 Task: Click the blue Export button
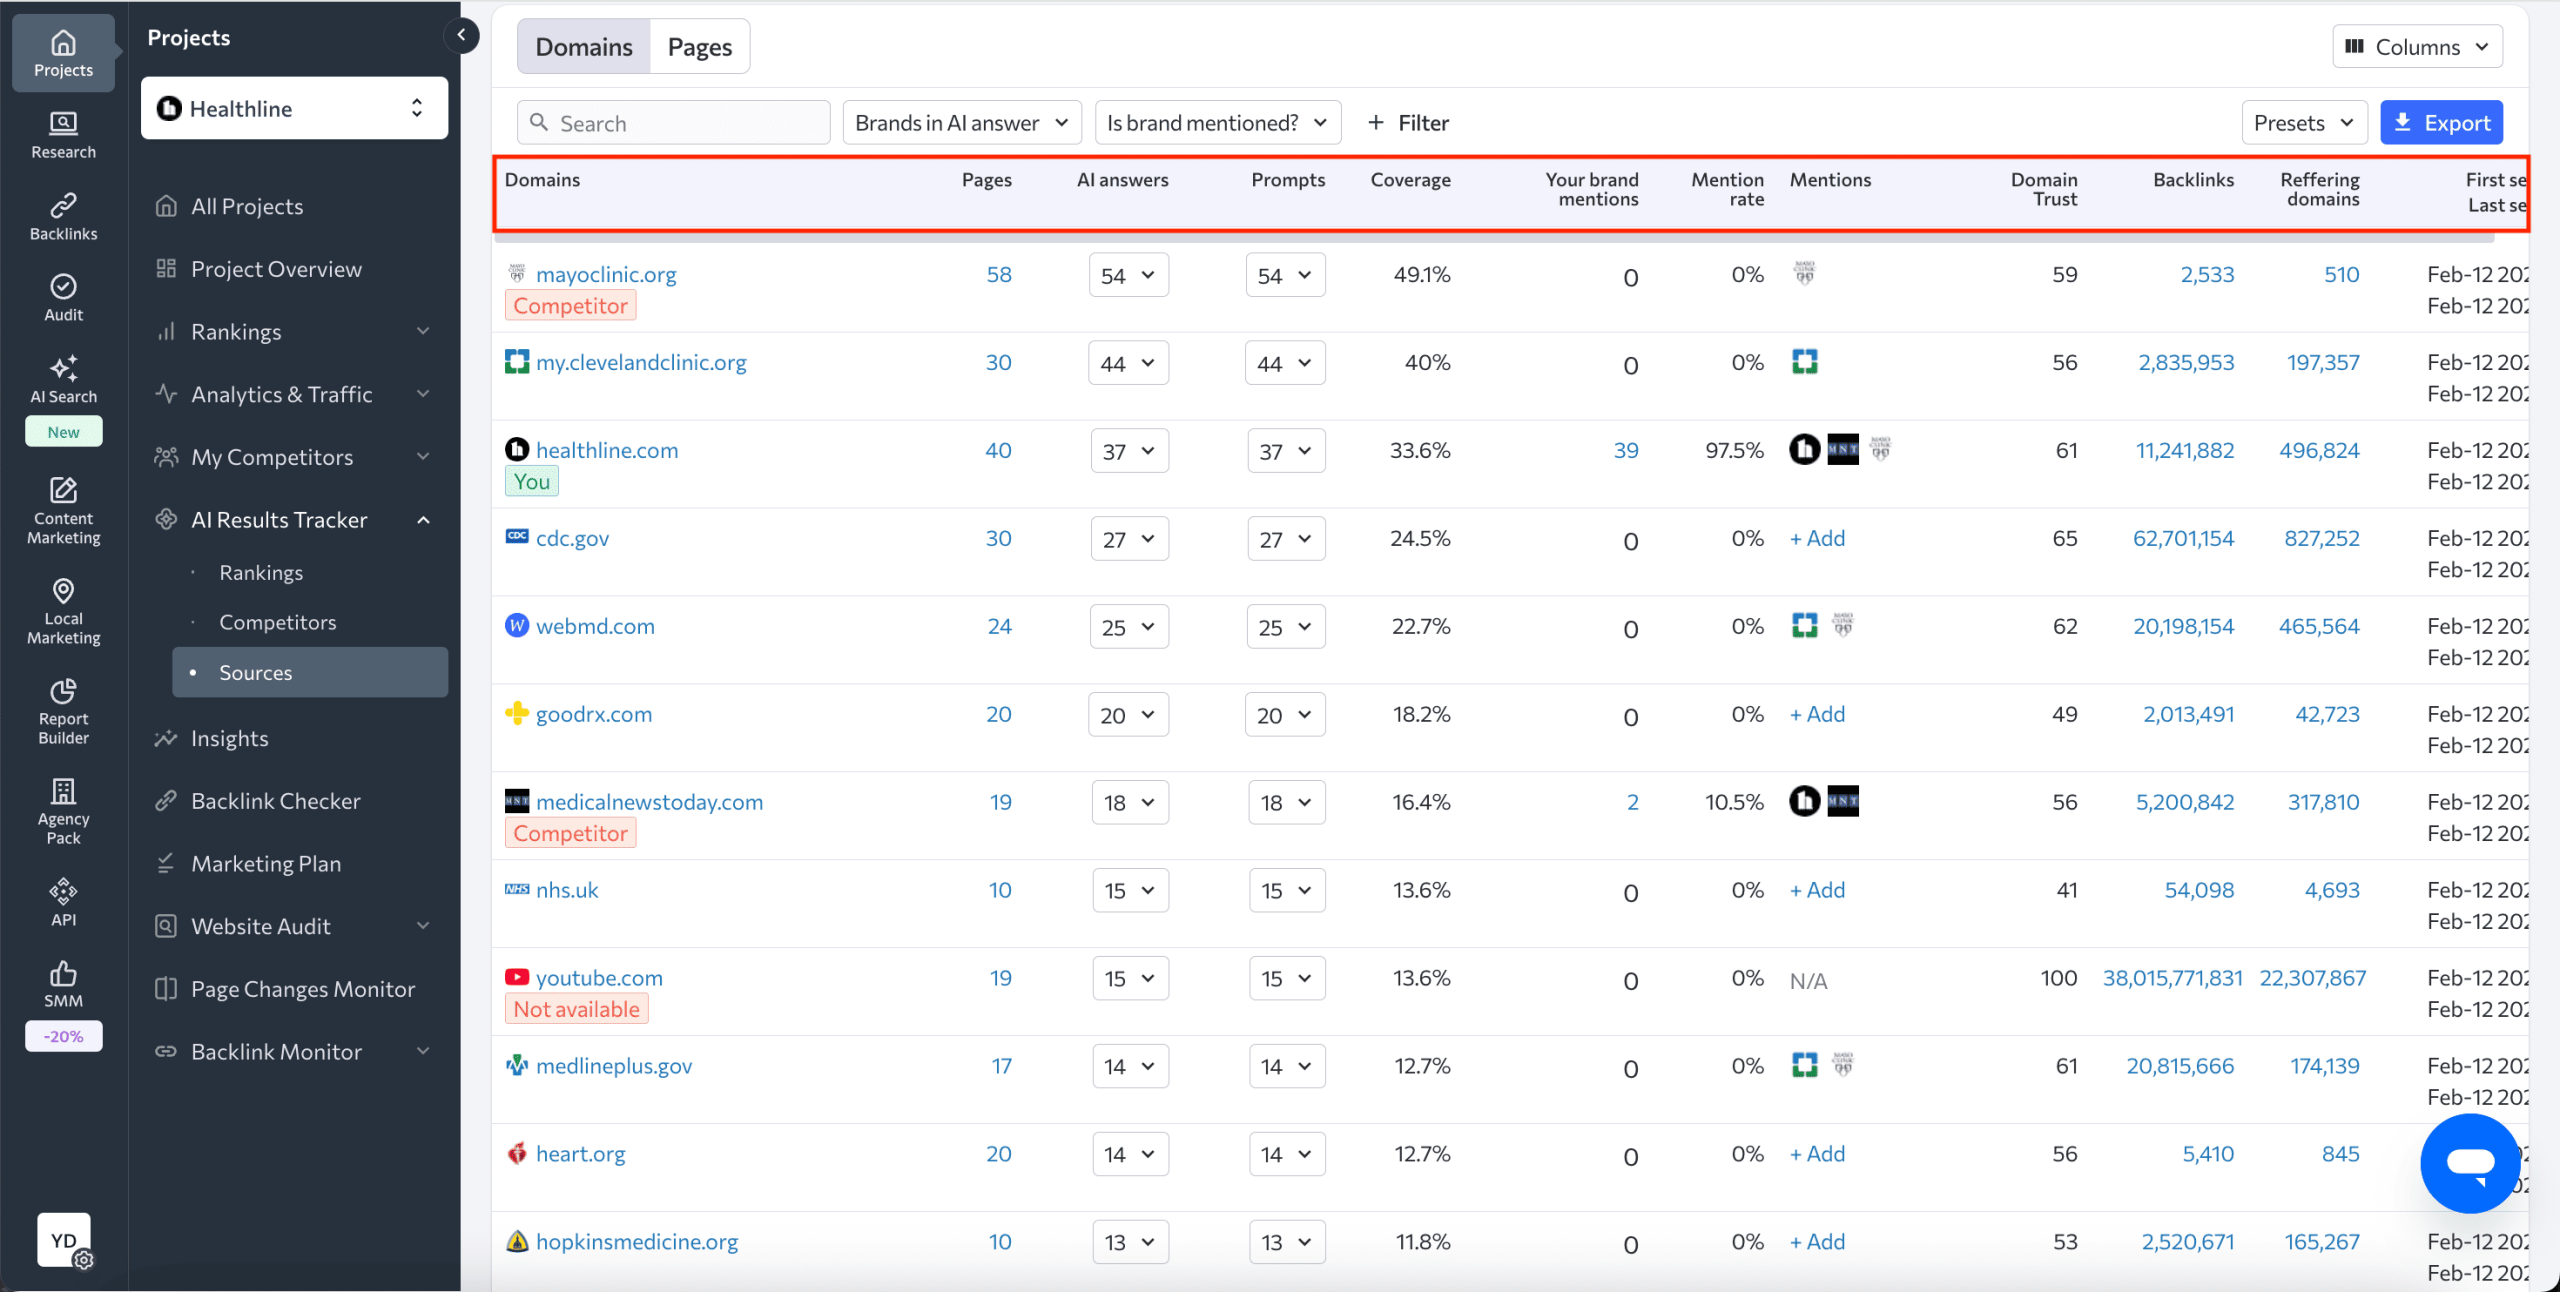[2441, 122]
